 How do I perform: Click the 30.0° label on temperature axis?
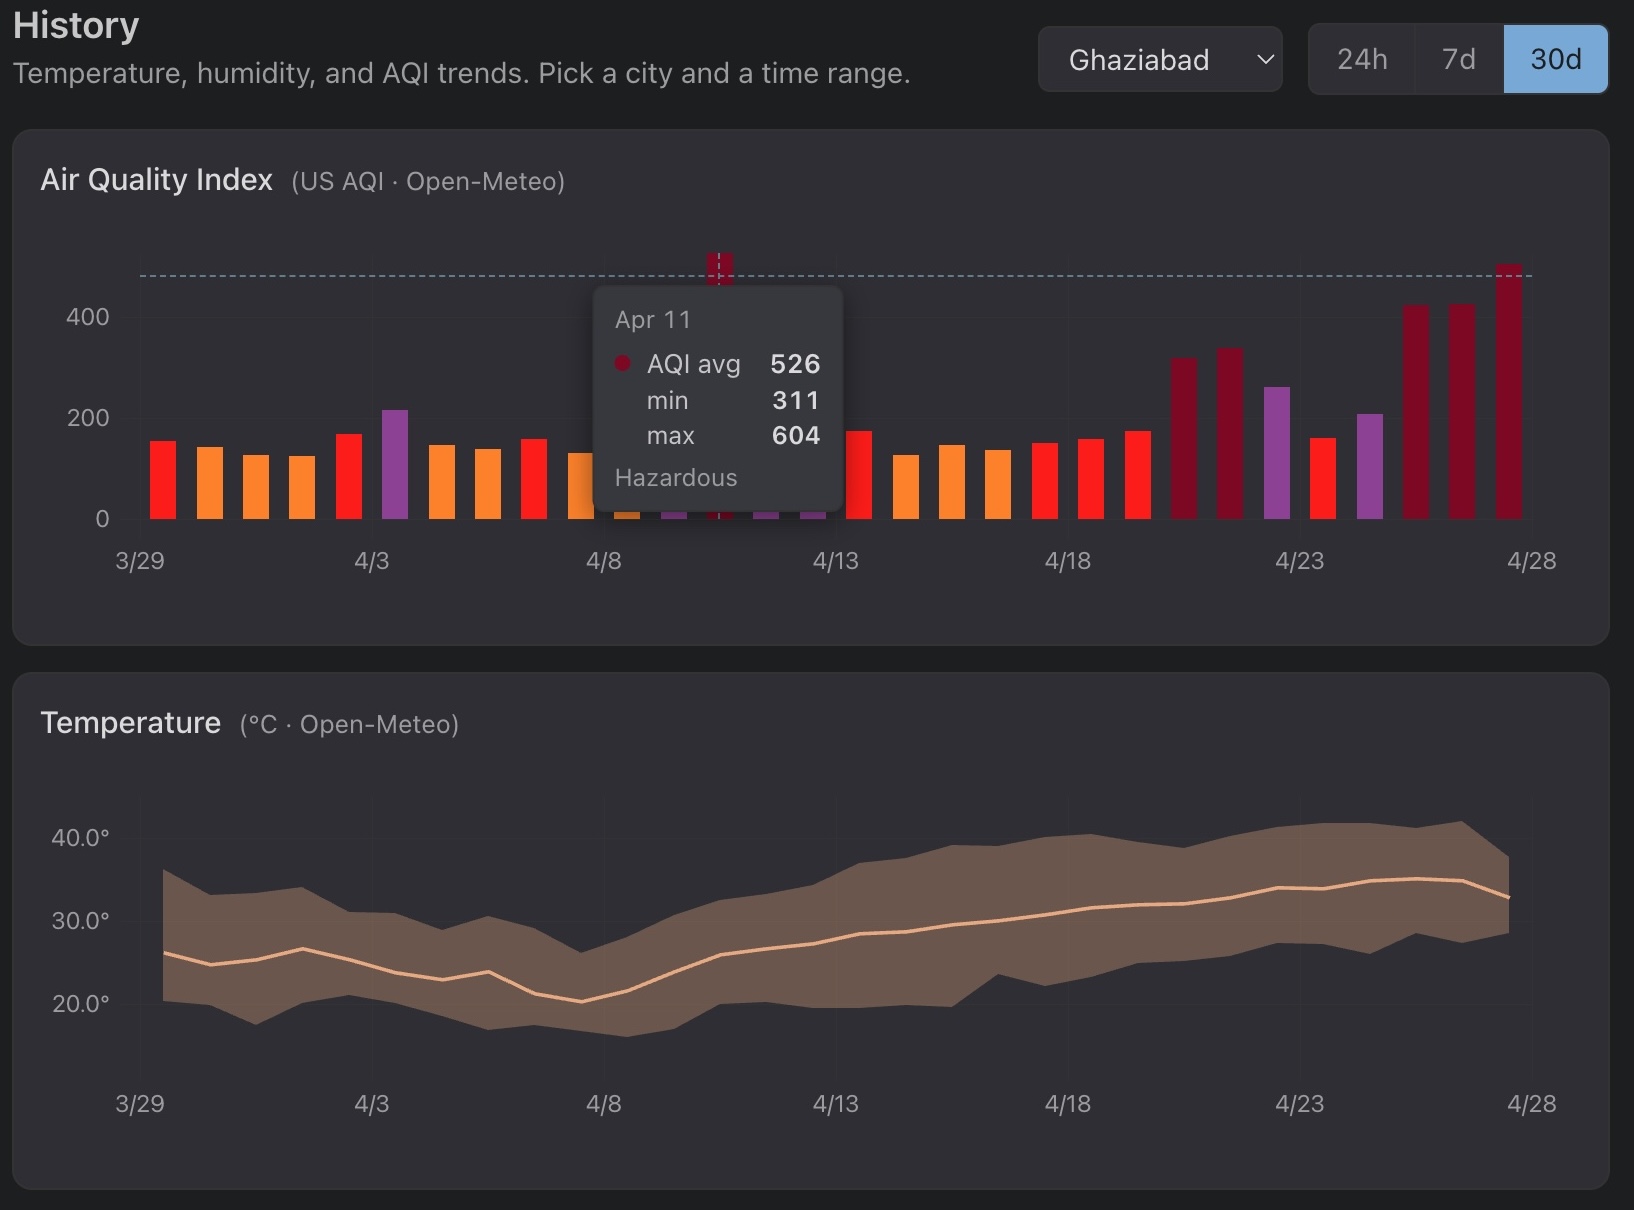click(x=80, y=920)
